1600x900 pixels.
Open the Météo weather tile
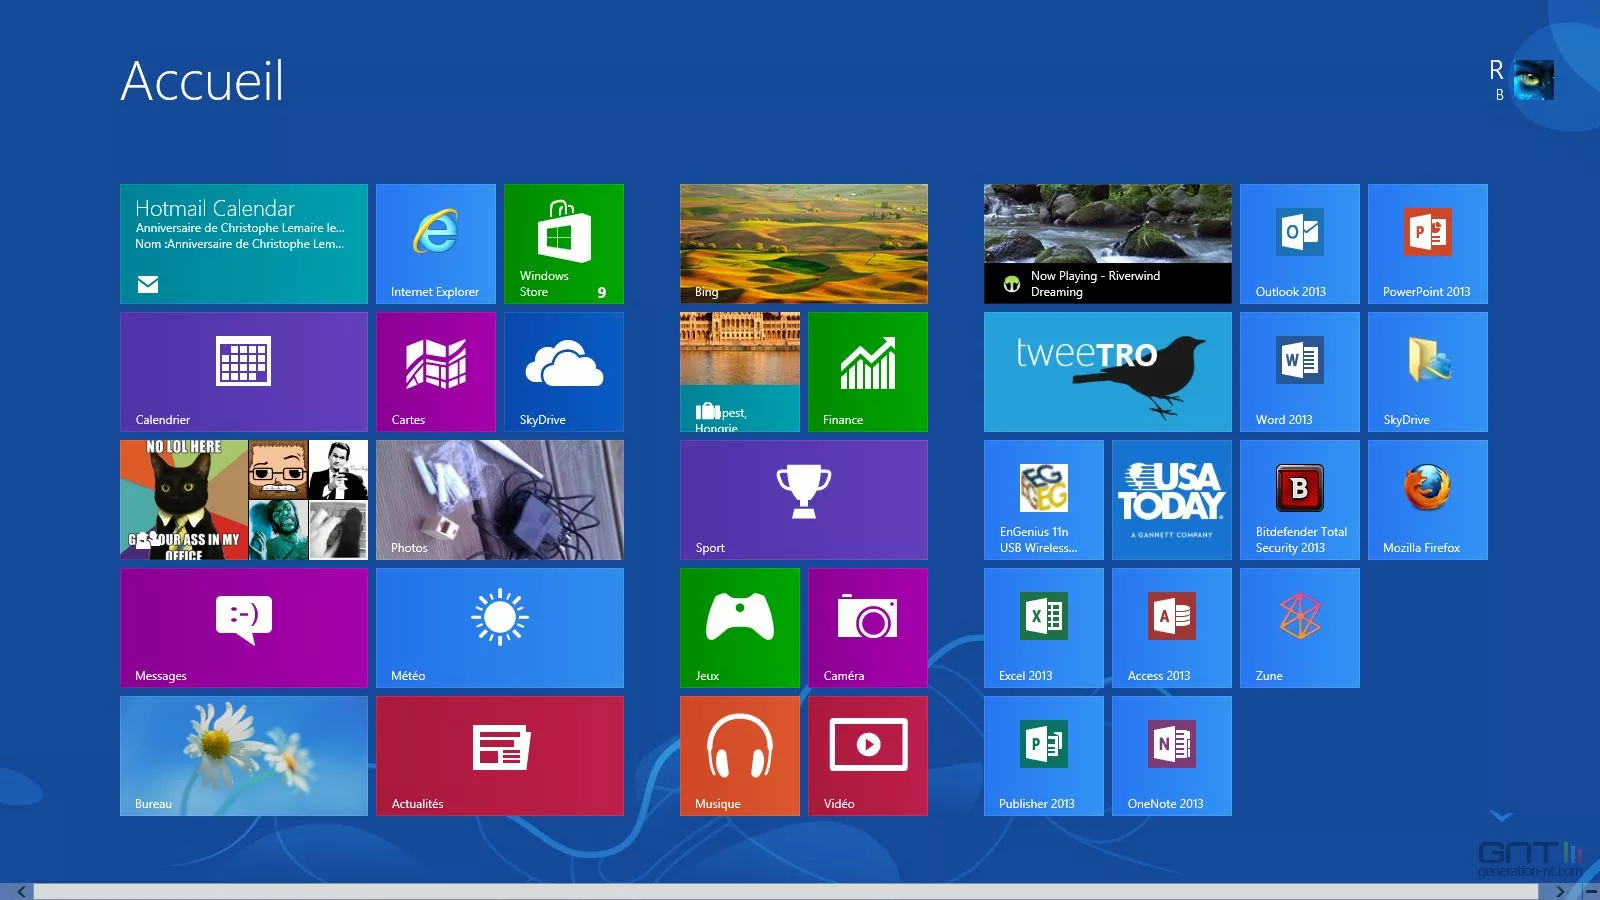pyautogui.click(x=499, y=627)
